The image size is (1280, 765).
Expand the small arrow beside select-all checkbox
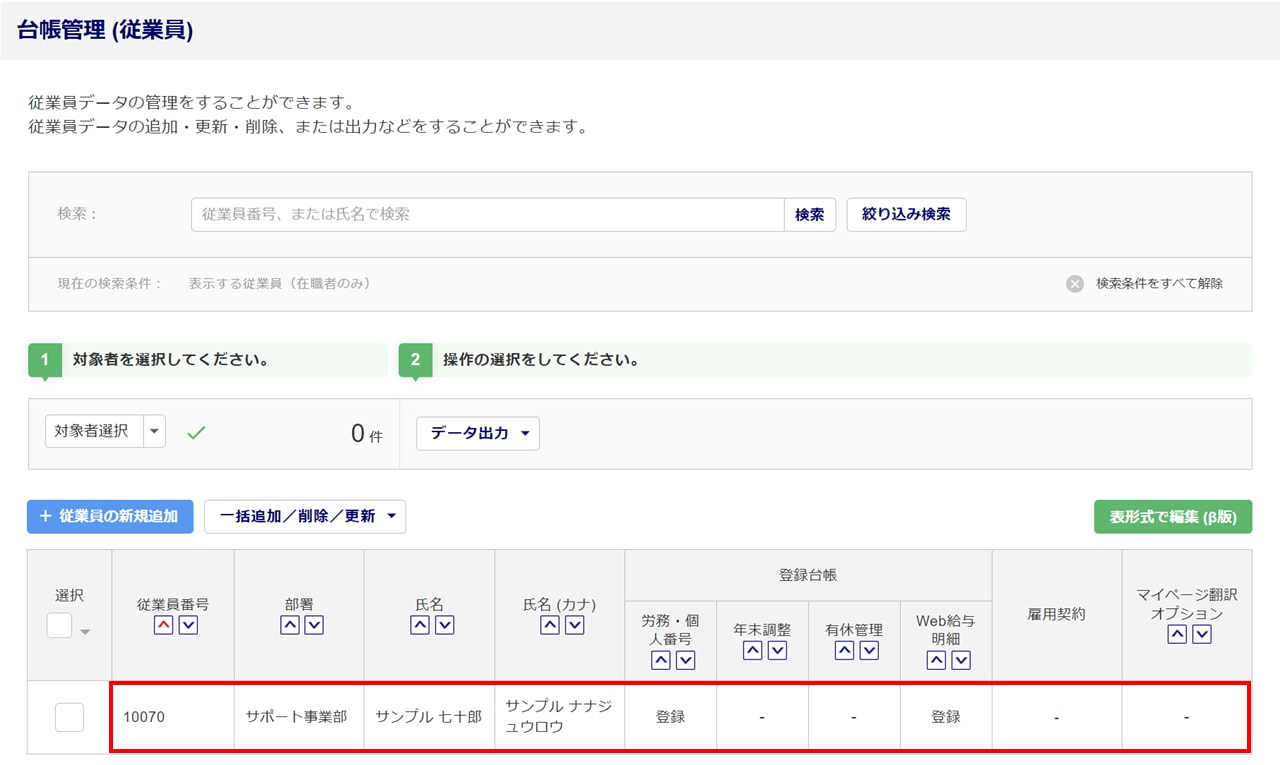tap(85, 631)
